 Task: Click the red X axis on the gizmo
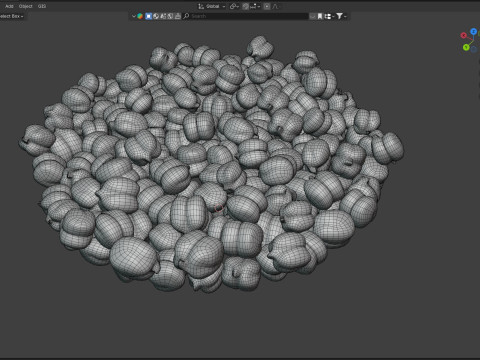pyautogui.click(x=463, y=35)
